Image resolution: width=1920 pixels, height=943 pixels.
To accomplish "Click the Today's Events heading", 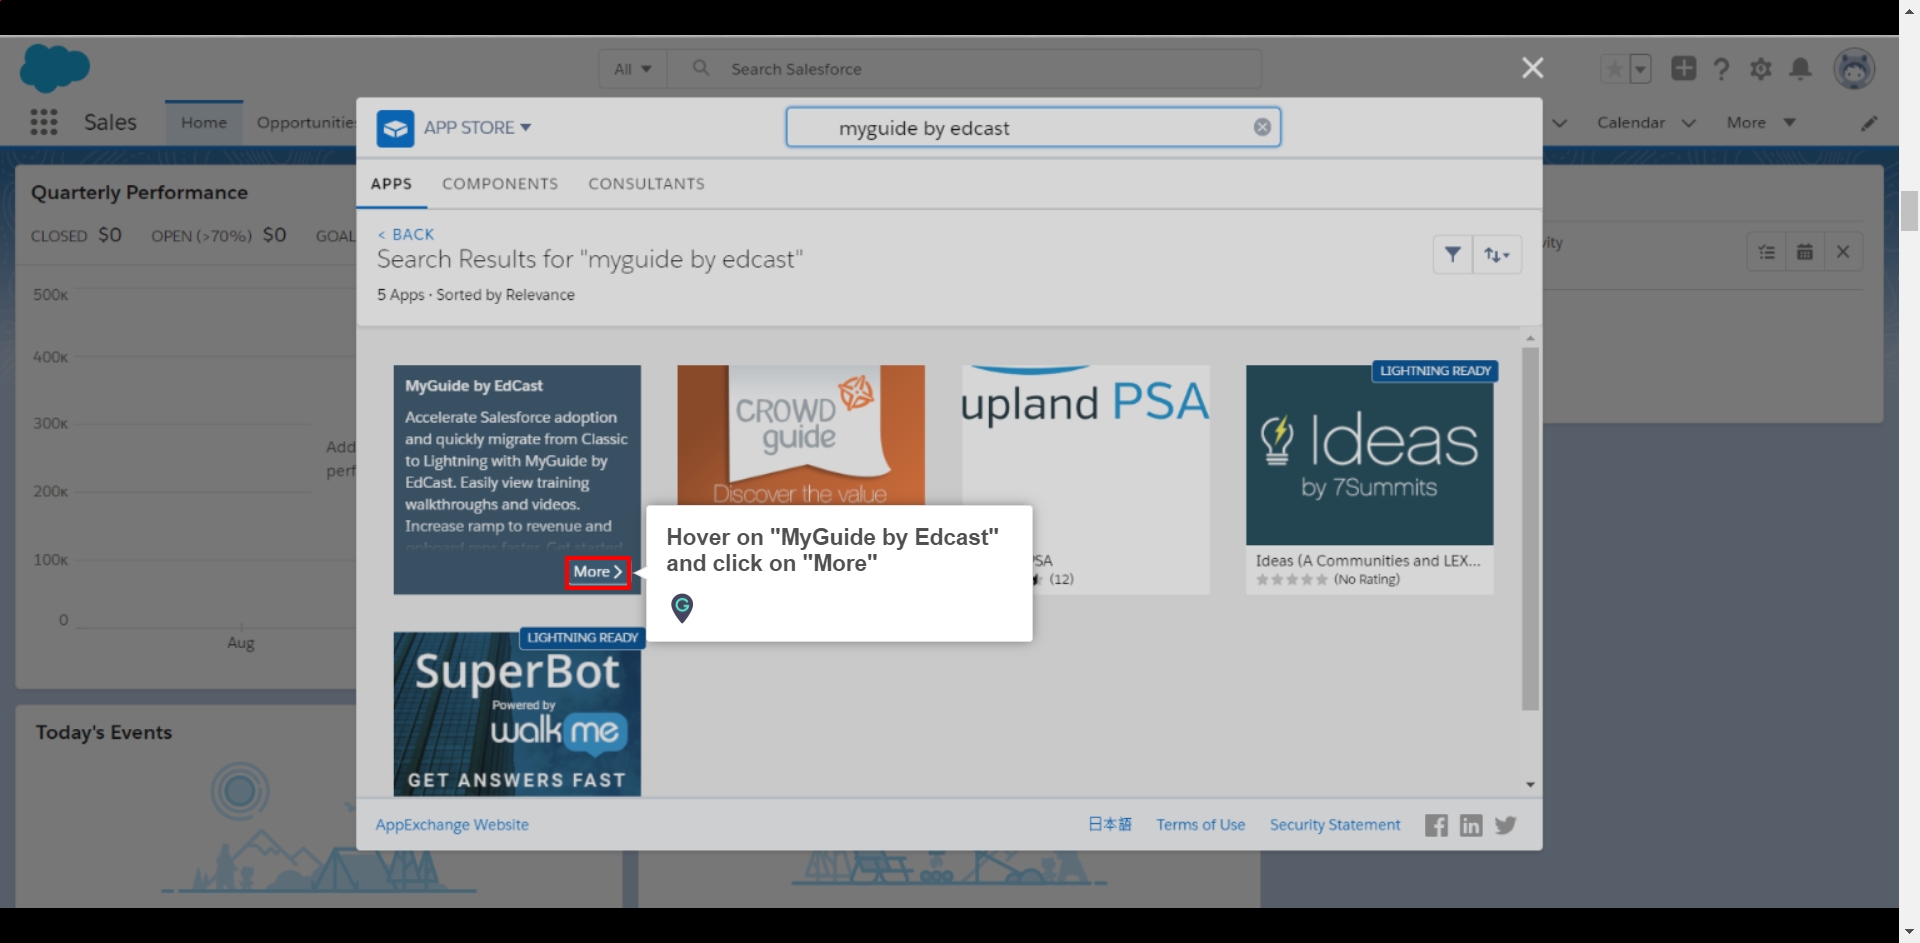I will tap(104, 732).
